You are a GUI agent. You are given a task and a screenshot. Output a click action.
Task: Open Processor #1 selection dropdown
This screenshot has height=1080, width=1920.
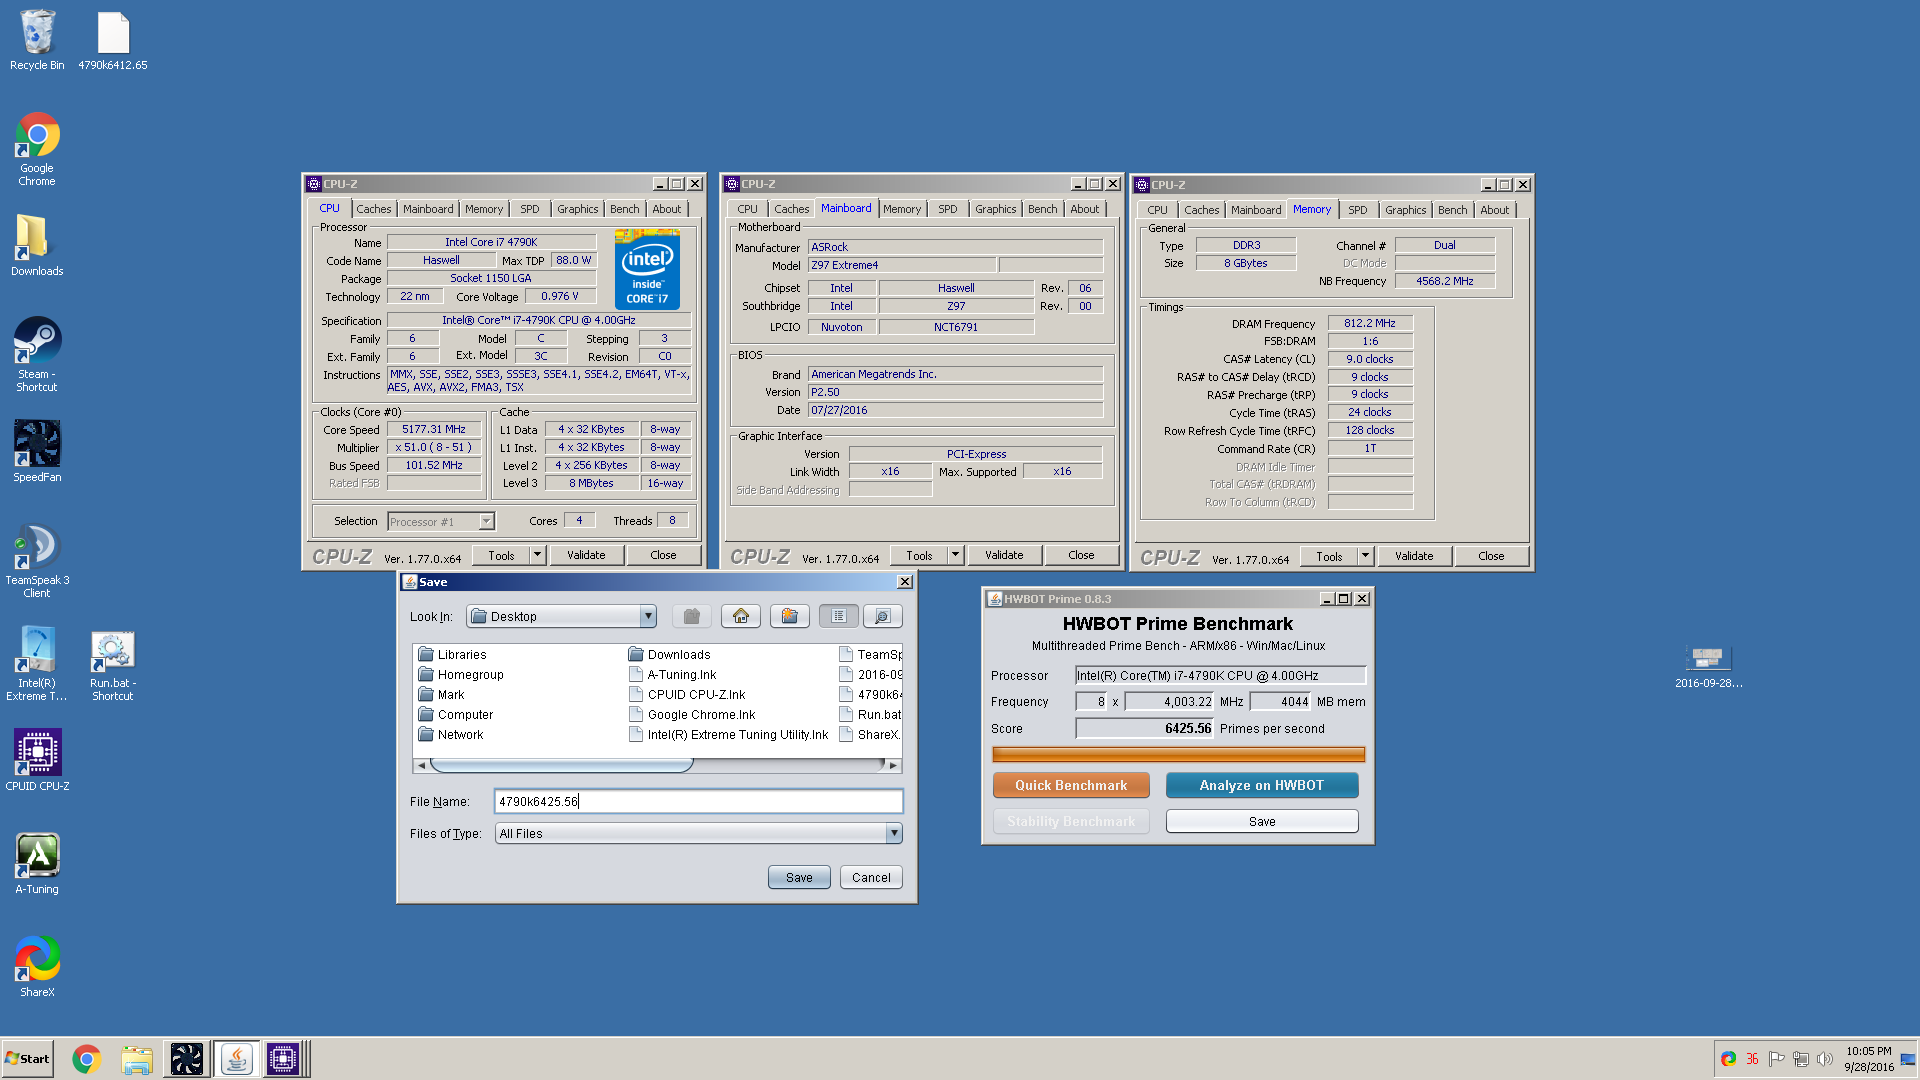coord(441,521)
